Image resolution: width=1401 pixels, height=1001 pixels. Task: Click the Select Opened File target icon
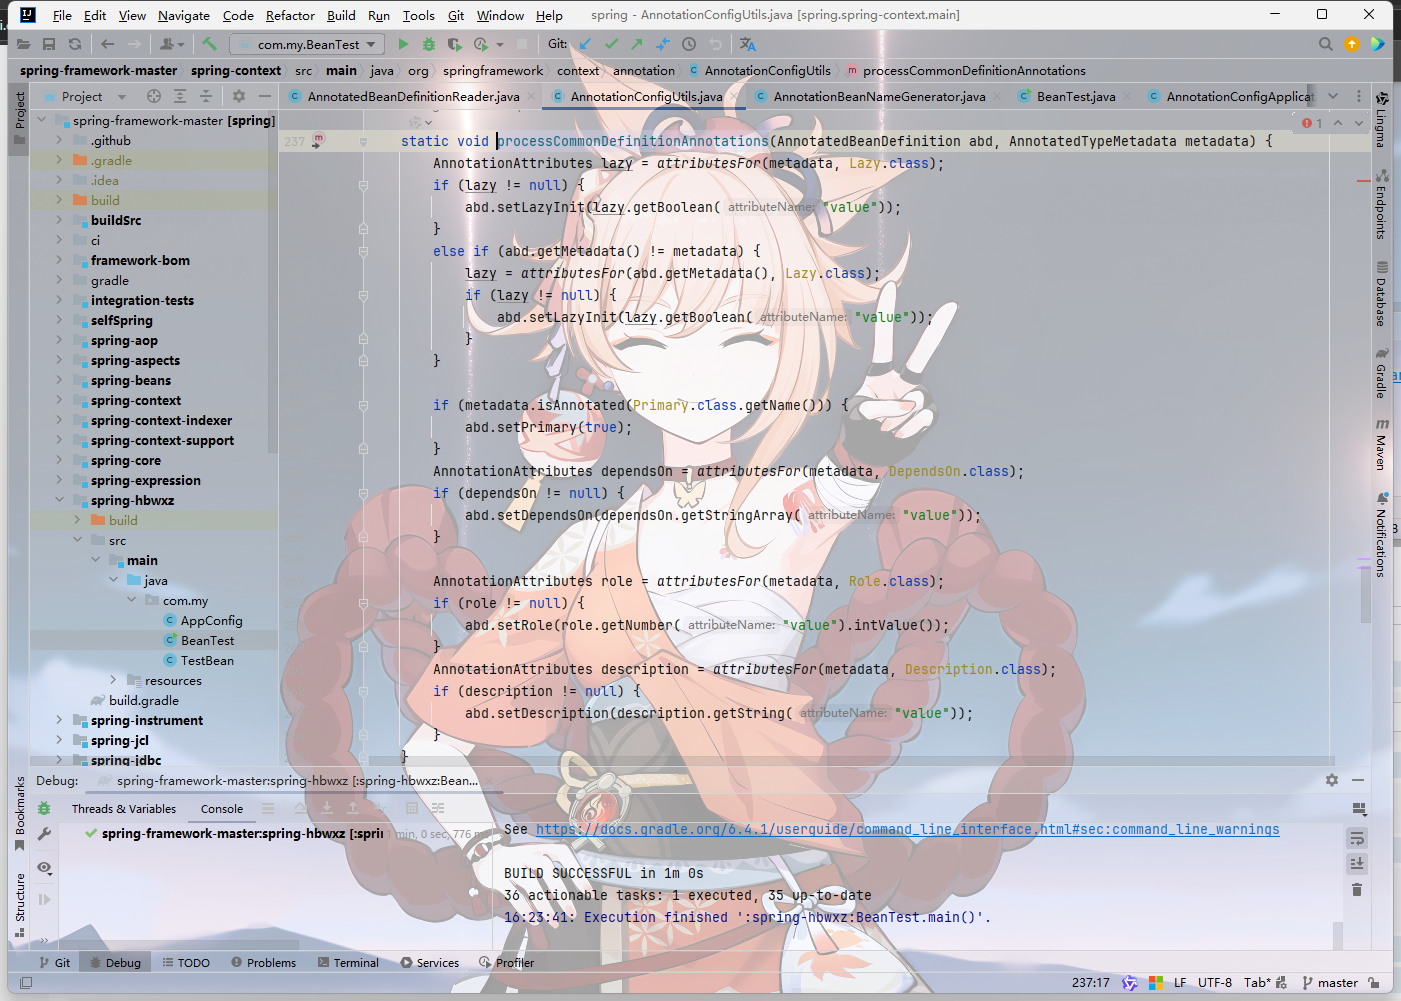(x=154, y=96)
